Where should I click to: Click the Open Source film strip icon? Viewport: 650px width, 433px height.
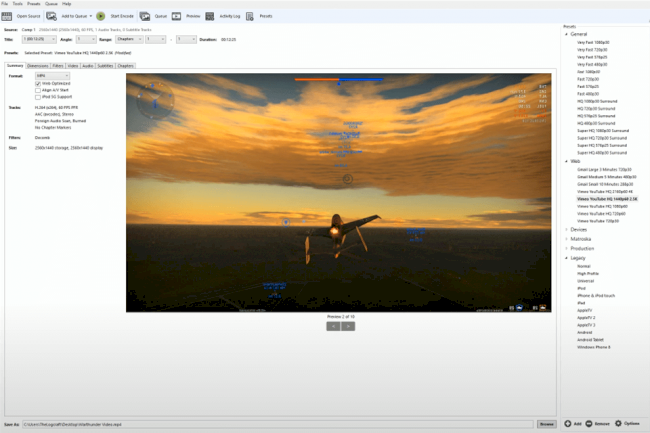(x=7, y=16)
